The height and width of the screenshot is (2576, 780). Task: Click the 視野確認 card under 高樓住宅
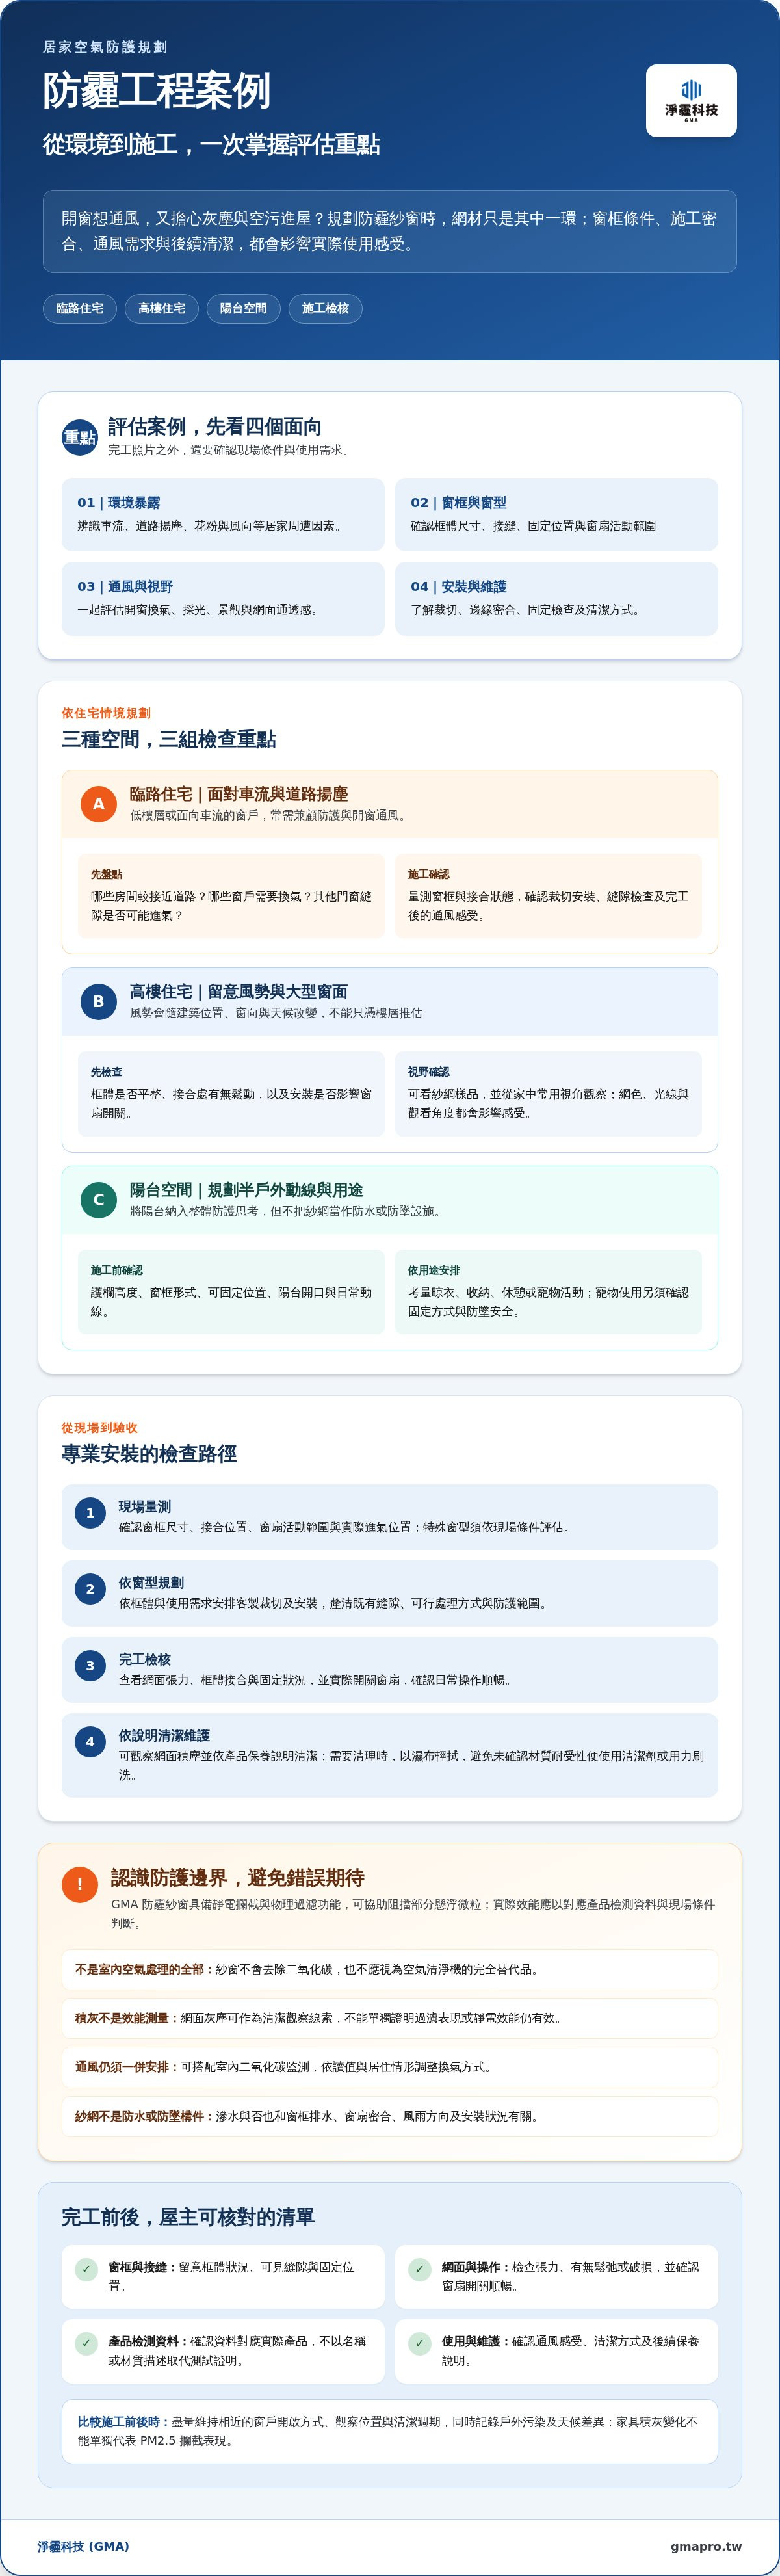pos(548,1093)
